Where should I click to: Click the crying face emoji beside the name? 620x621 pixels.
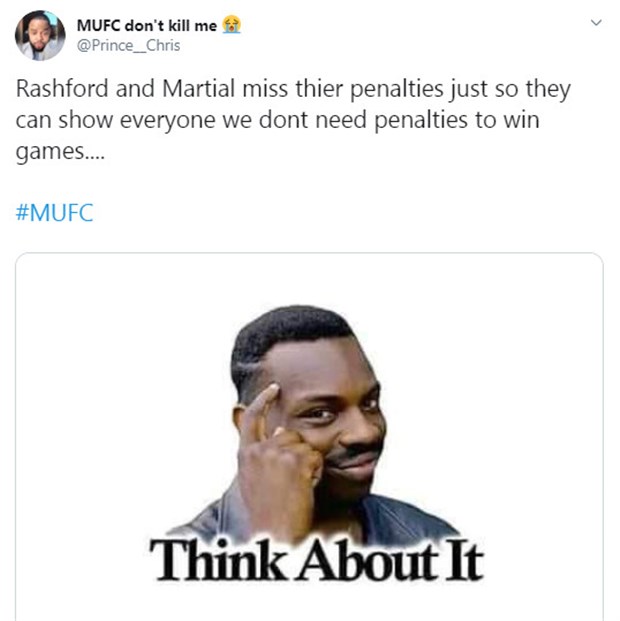231,25
